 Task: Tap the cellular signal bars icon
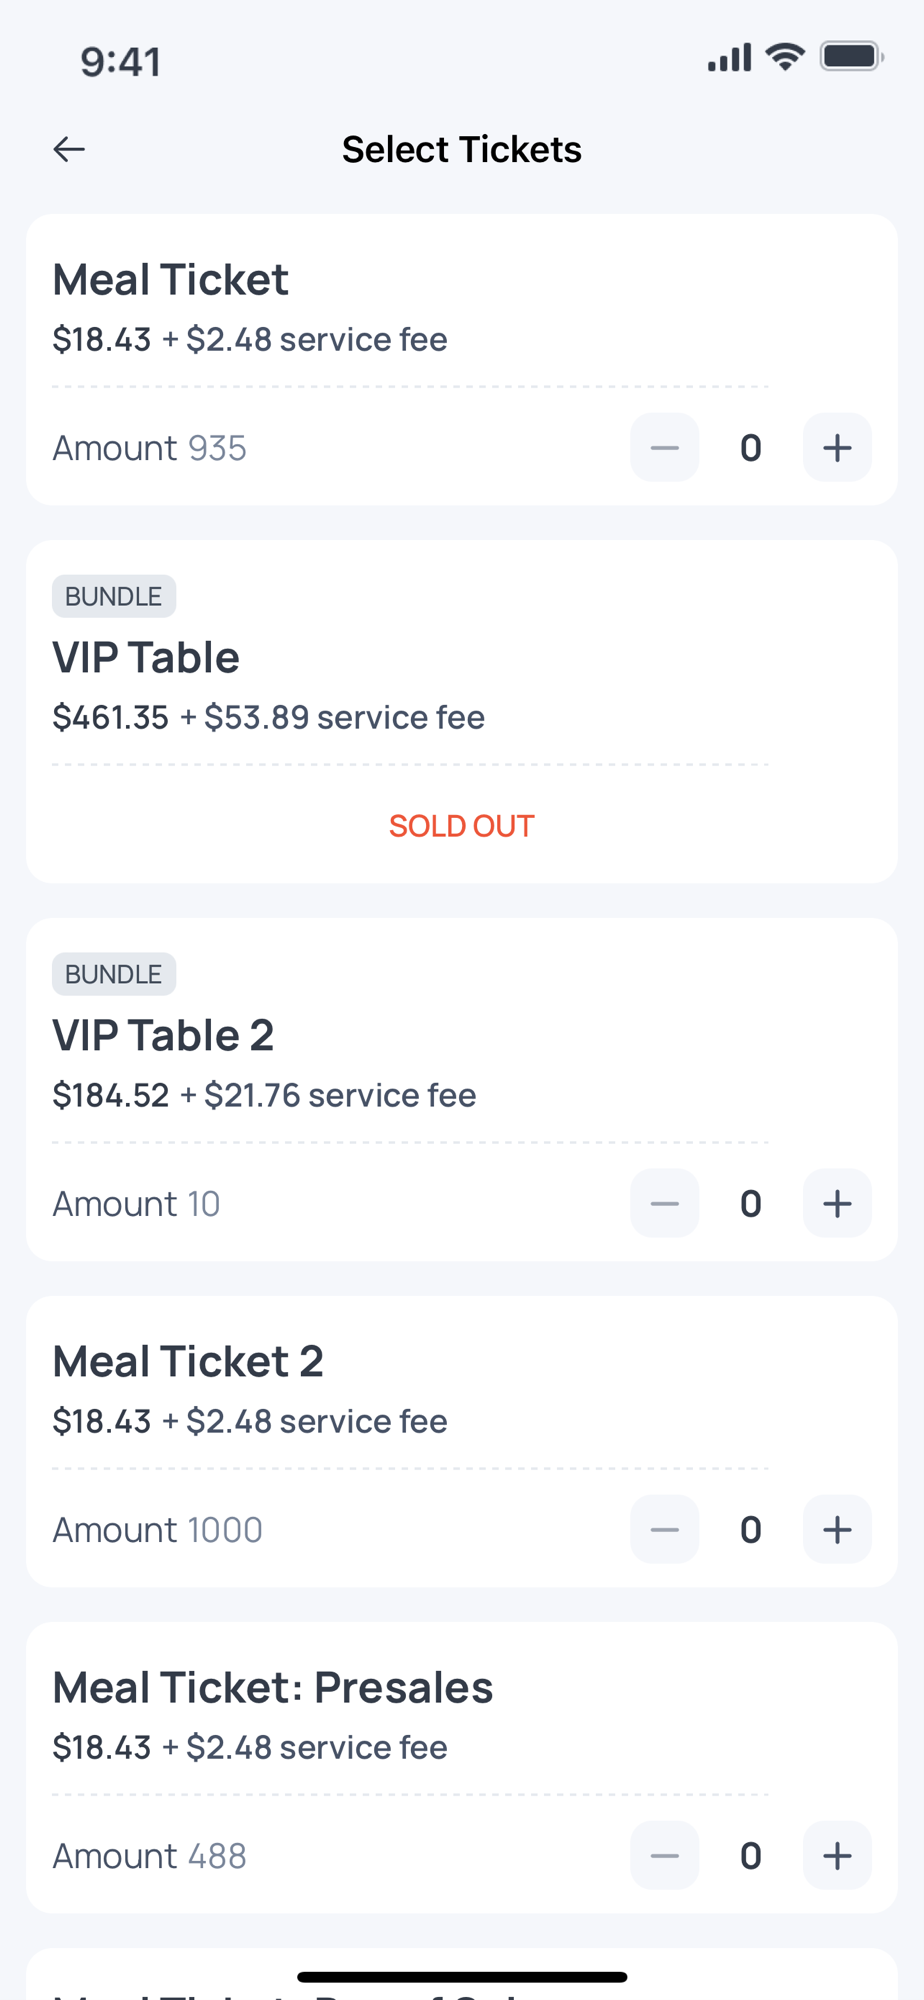(729, 58)
